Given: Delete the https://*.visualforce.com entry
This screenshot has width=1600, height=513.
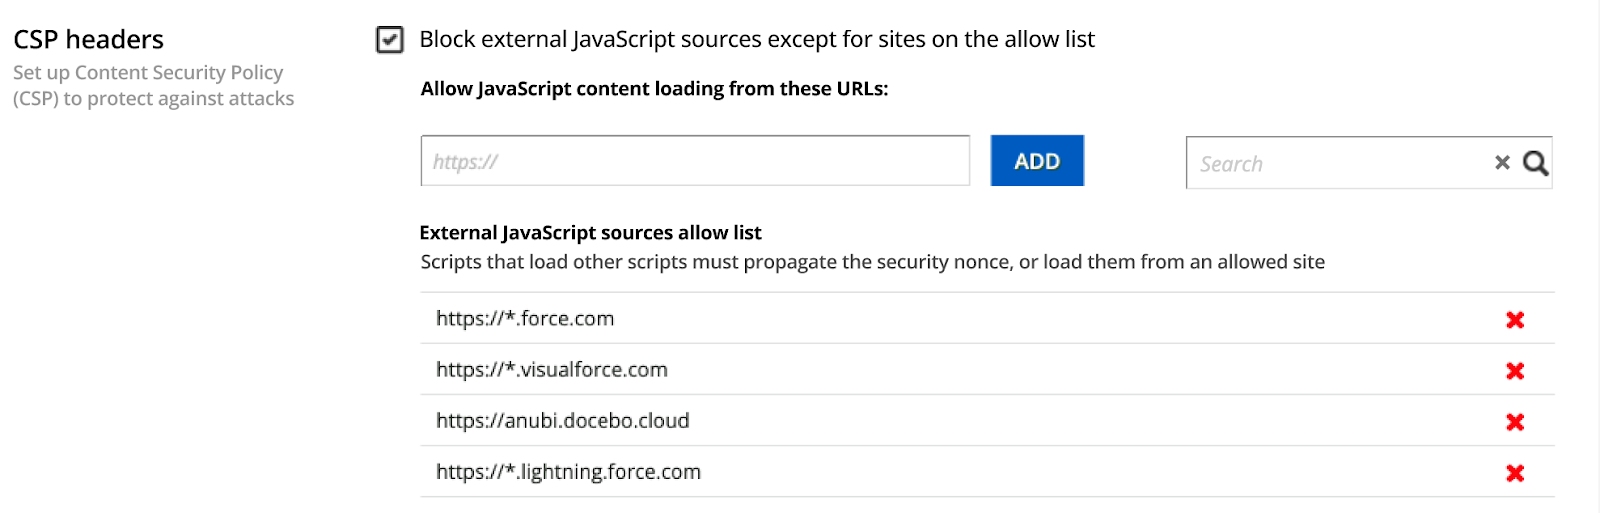Looking at the screenshot, I should coord(1514,371).
